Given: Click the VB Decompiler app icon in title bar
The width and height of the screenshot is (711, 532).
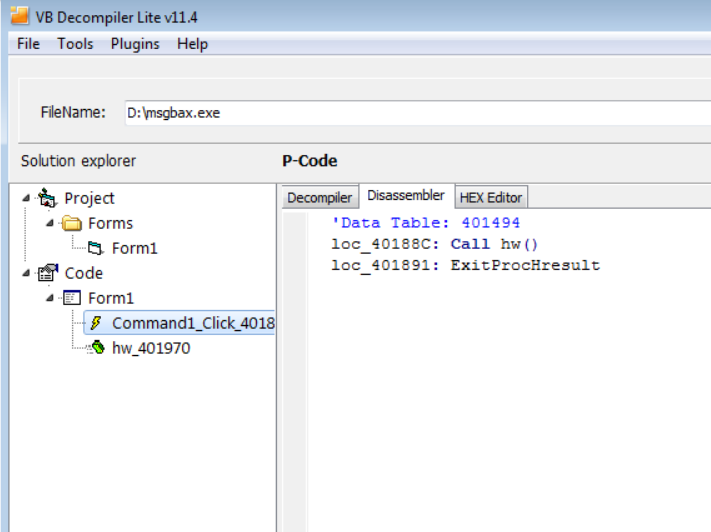Looking at the screenshot, I should pos(19,17).
